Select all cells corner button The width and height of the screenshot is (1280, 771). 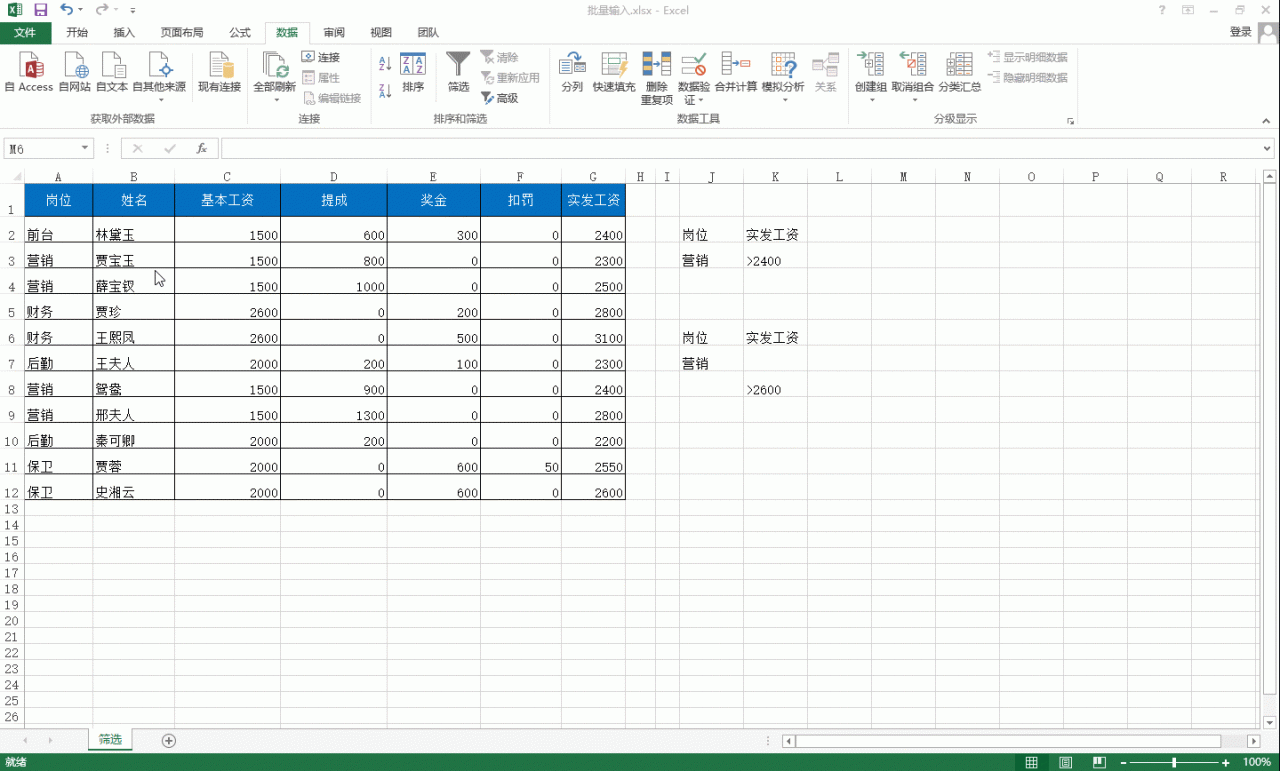[x=13, y=177]
